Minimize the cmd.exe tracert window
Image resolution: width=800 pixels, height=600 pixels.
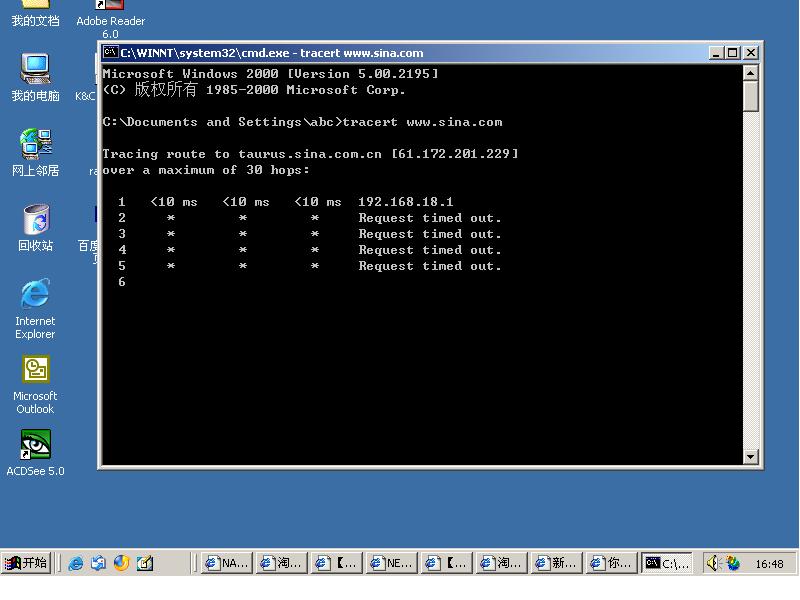[x=716, y=53]
